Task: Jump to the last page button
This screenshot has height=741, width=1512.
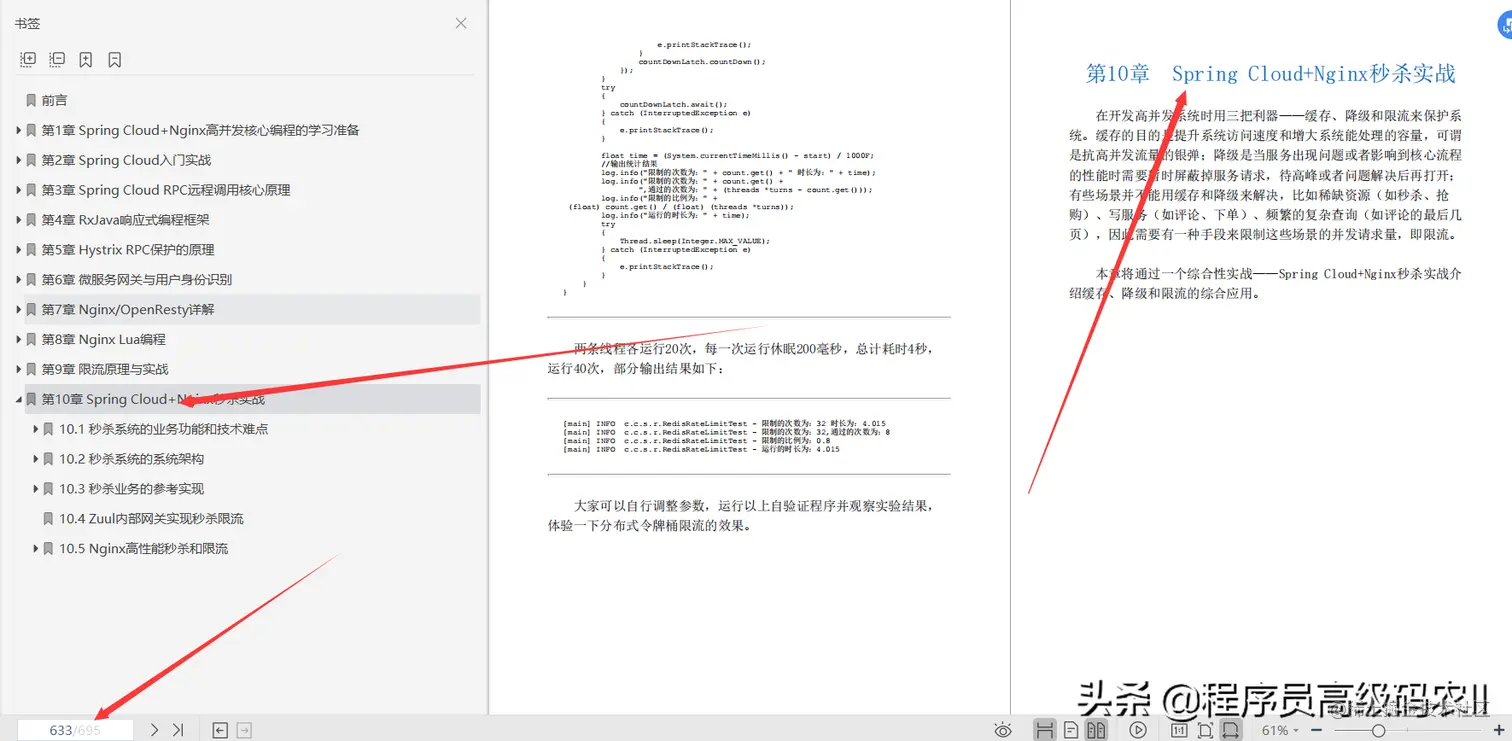Action: click(178, 730)
